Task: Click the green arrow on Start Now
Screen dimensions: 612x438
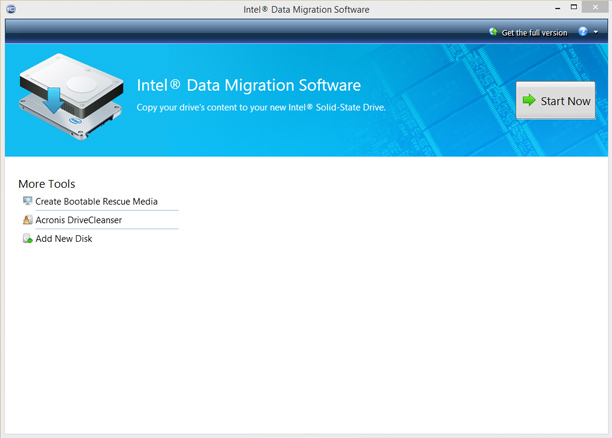Action: pos(529,100)
